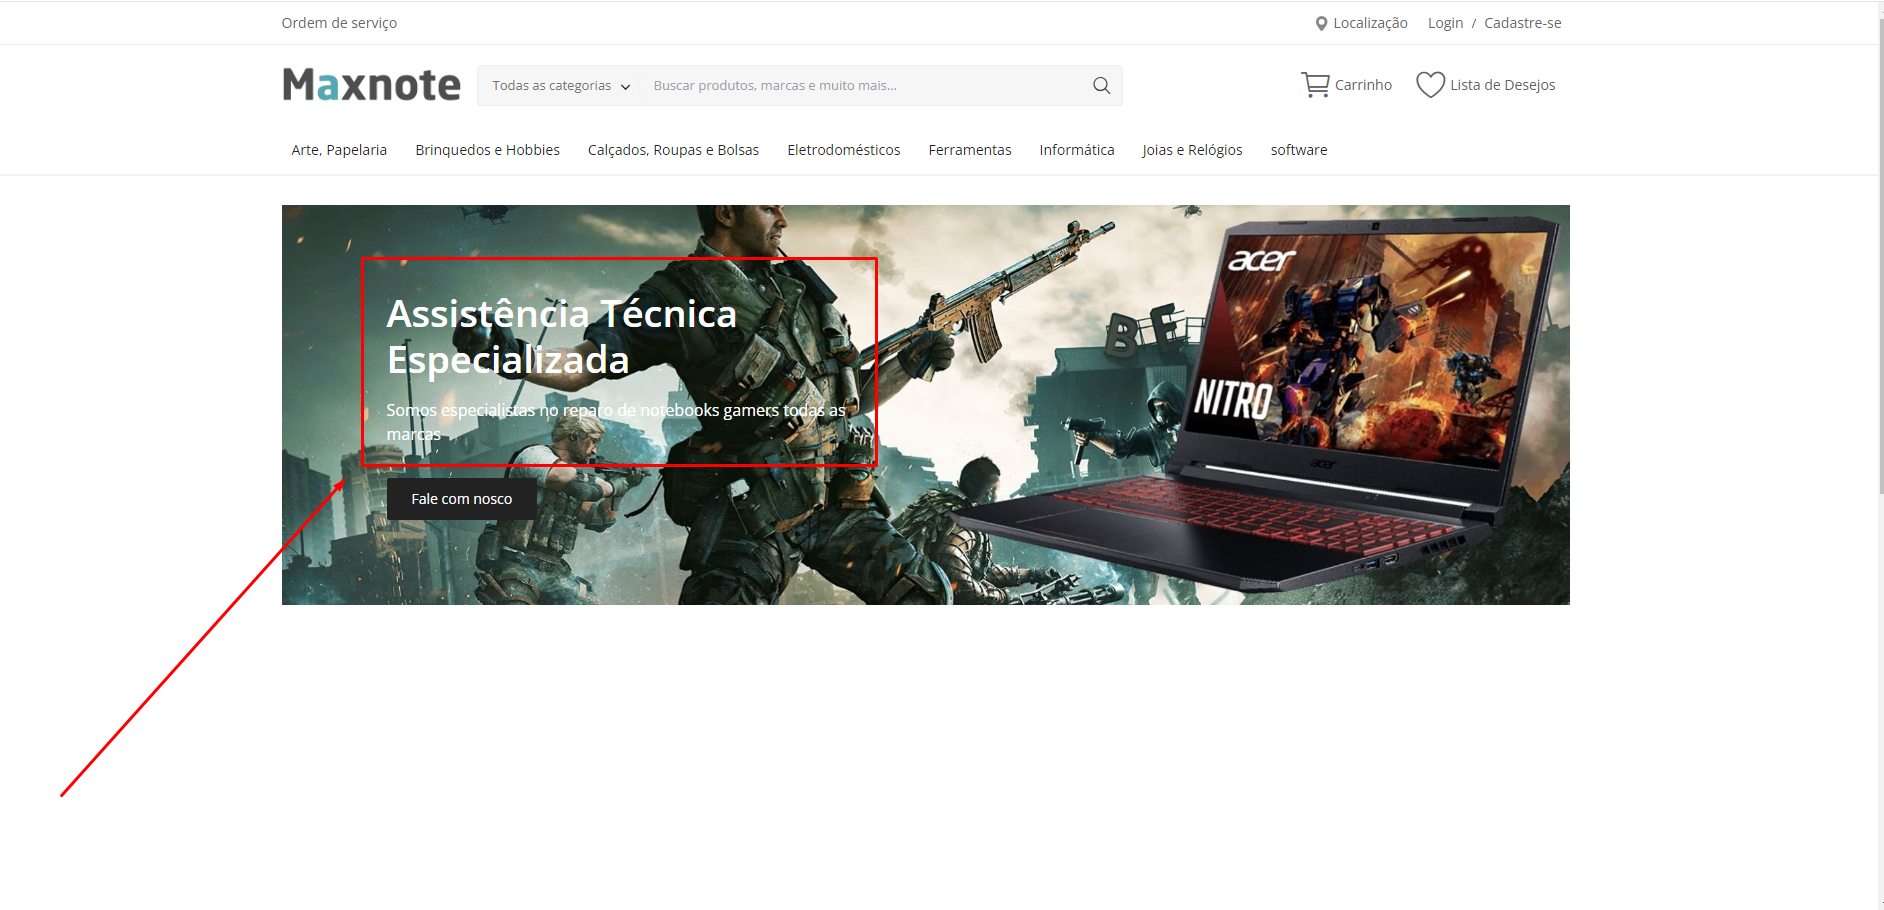
Task: Focus the Buscar produtos search field
Action: pos(865,86)
